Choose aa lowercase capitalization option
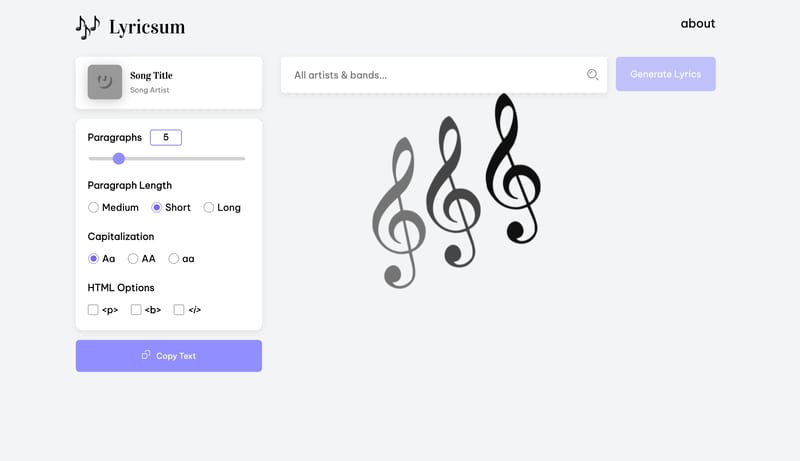Screen dimensions: 800x461 [174, 259]
